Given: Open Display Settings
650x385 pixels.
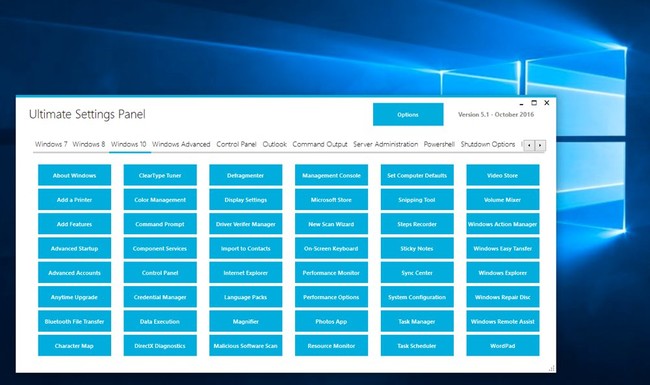Looking at the screenshot, I should 246,200.
